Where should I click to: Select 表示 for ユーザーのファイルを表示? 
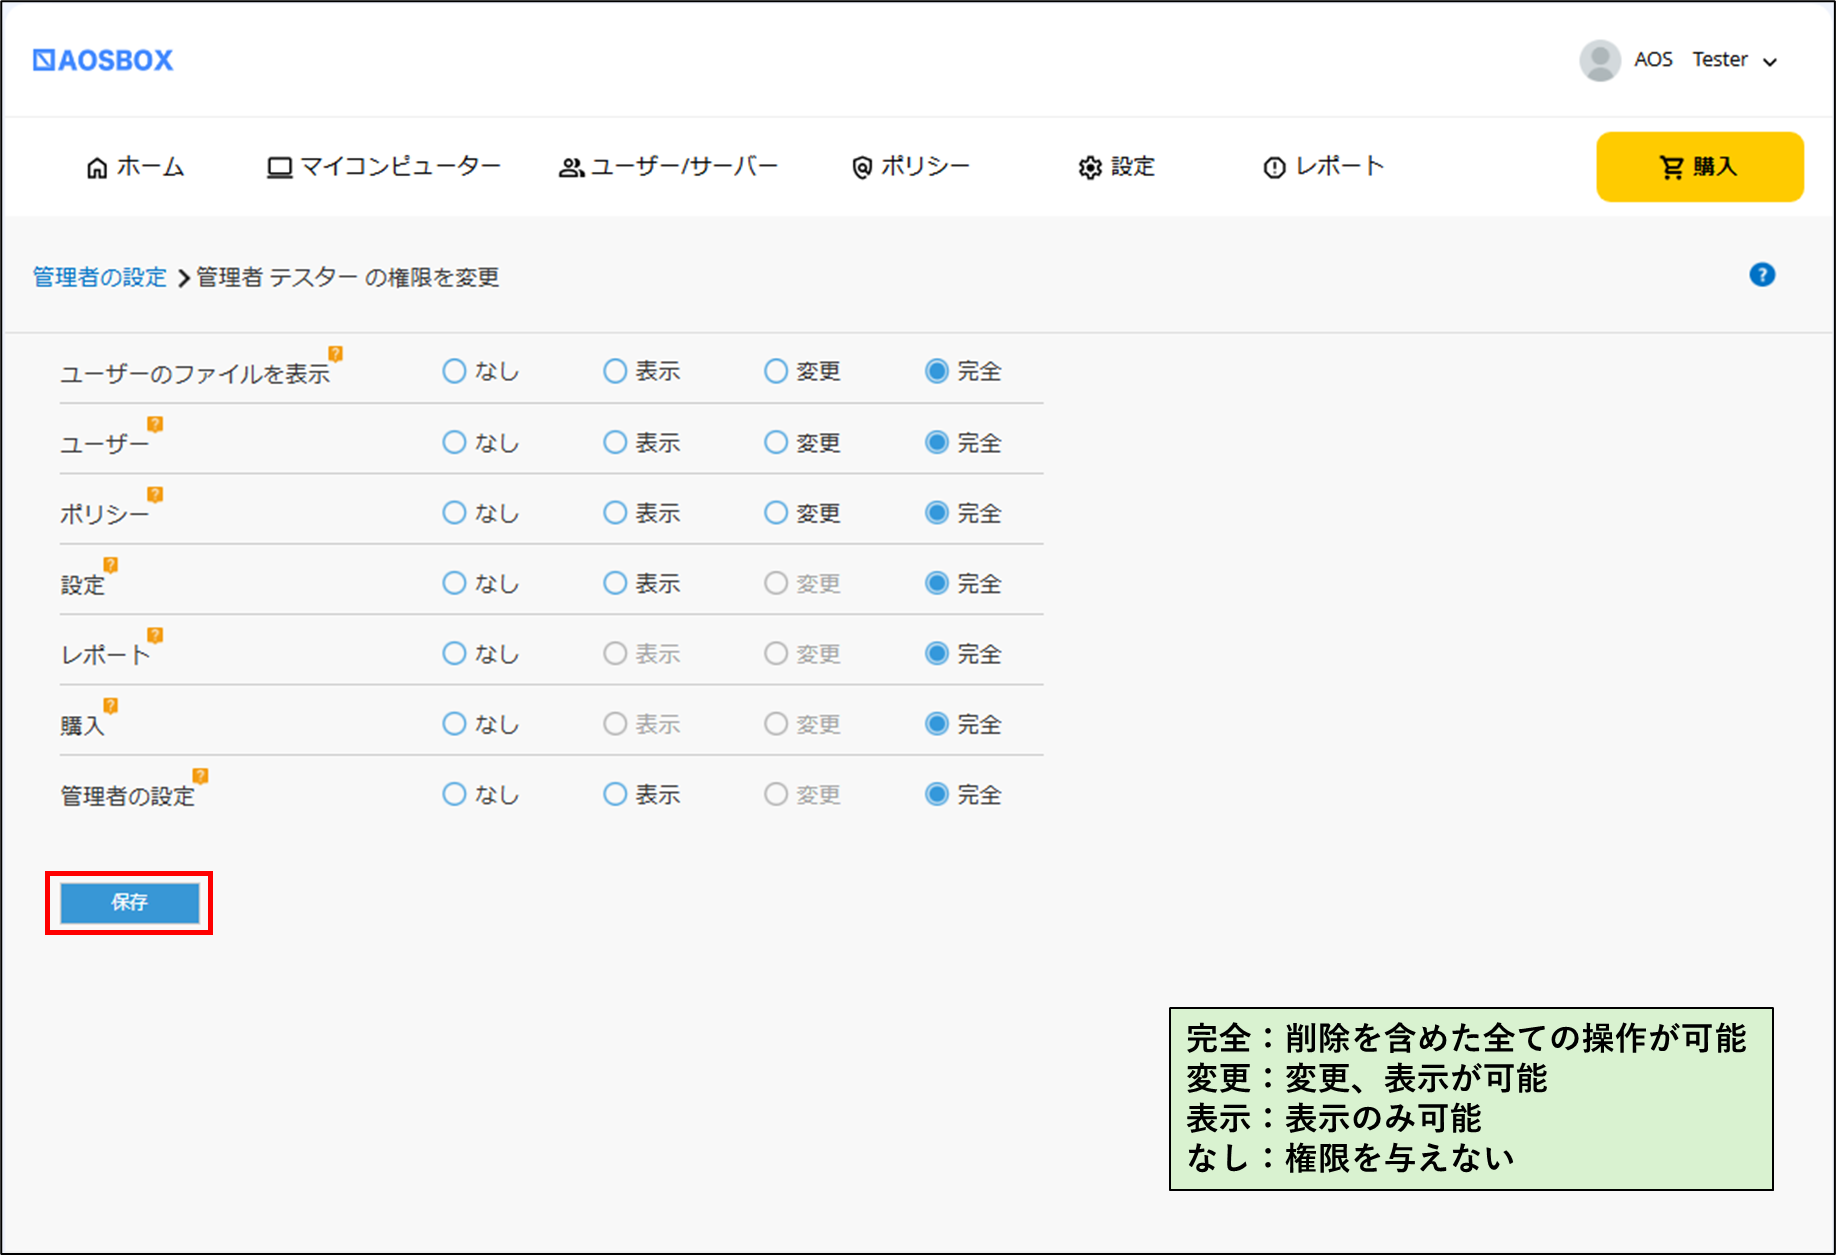(x=615, y=371)
